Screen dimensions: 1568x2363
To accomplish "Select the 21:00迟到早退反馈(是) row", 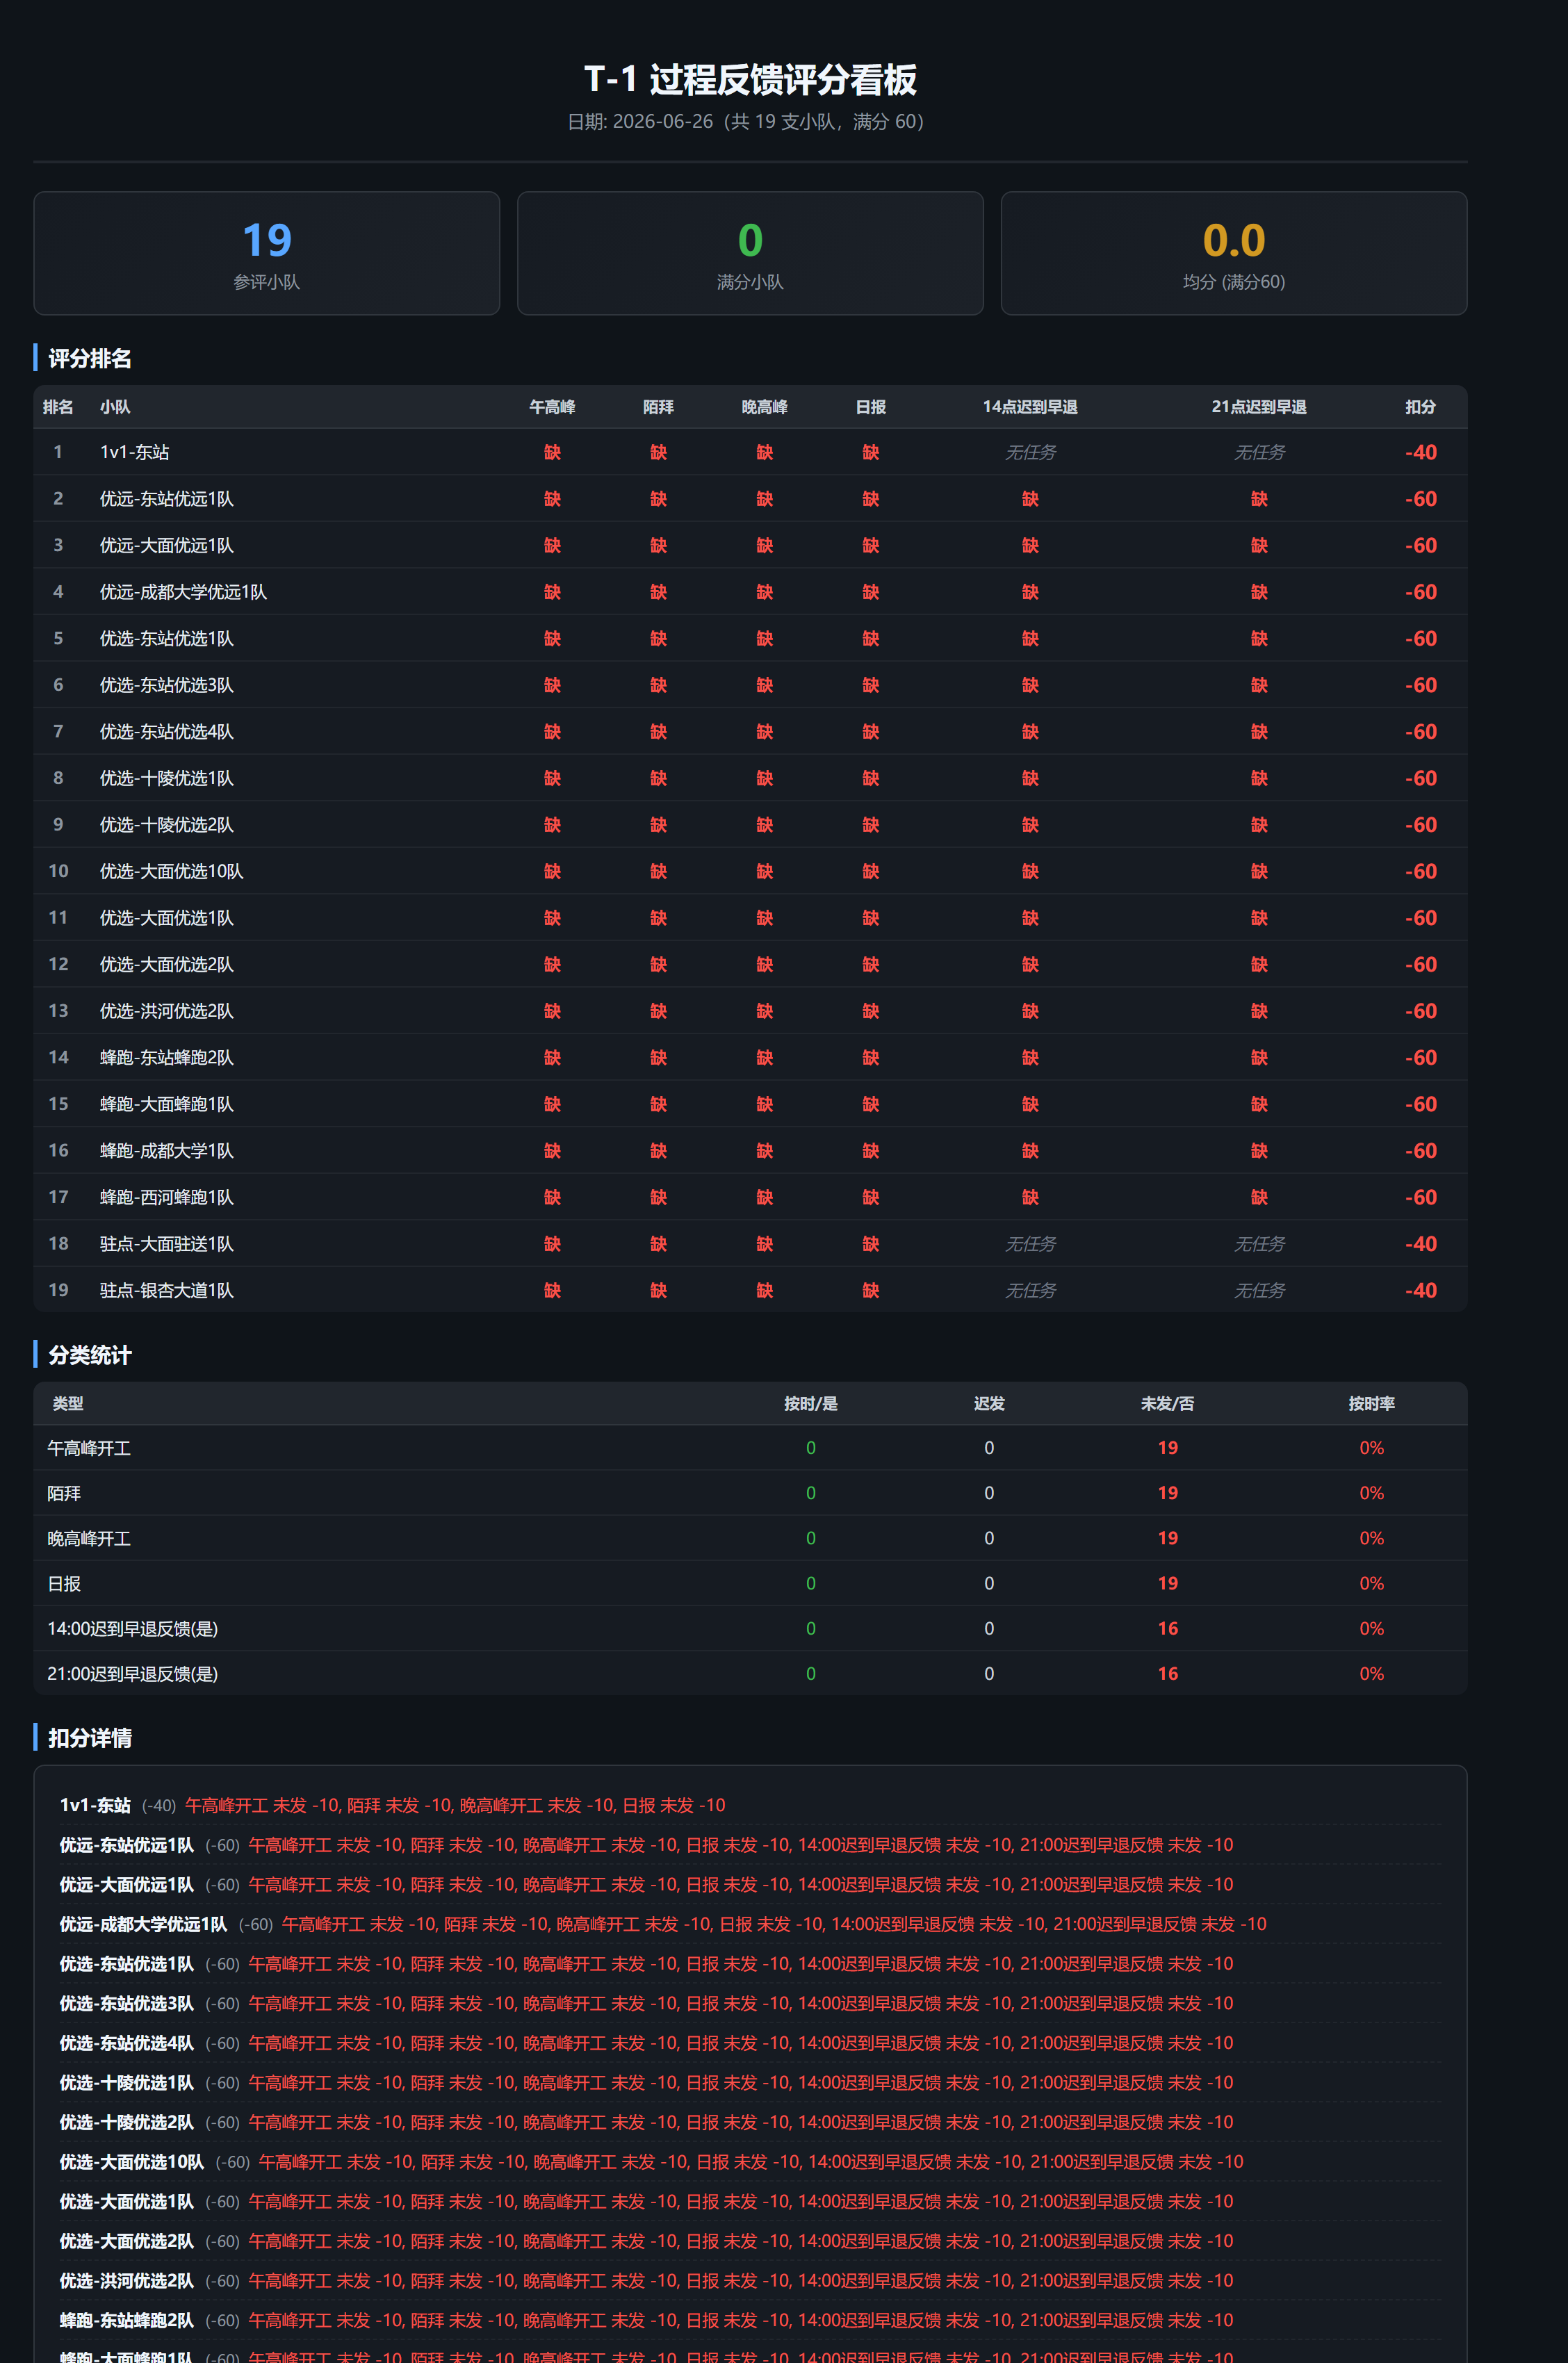I will (750, 1673).
